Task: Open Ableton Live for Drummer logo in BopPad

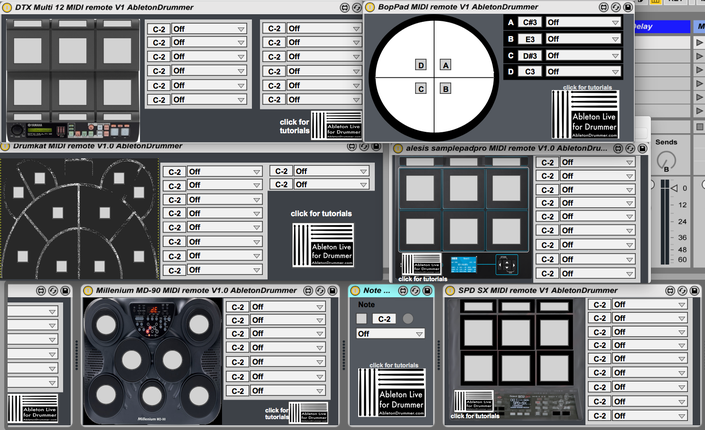Action: (585, 114)
